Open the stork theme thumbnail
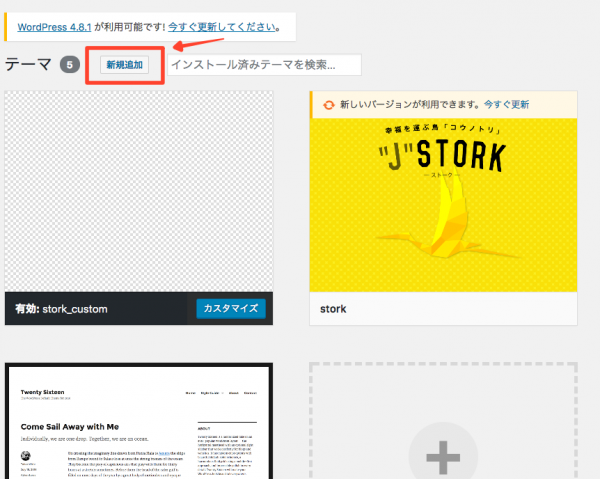The width and height of the screenshot is (600, 479). point(443,205)
